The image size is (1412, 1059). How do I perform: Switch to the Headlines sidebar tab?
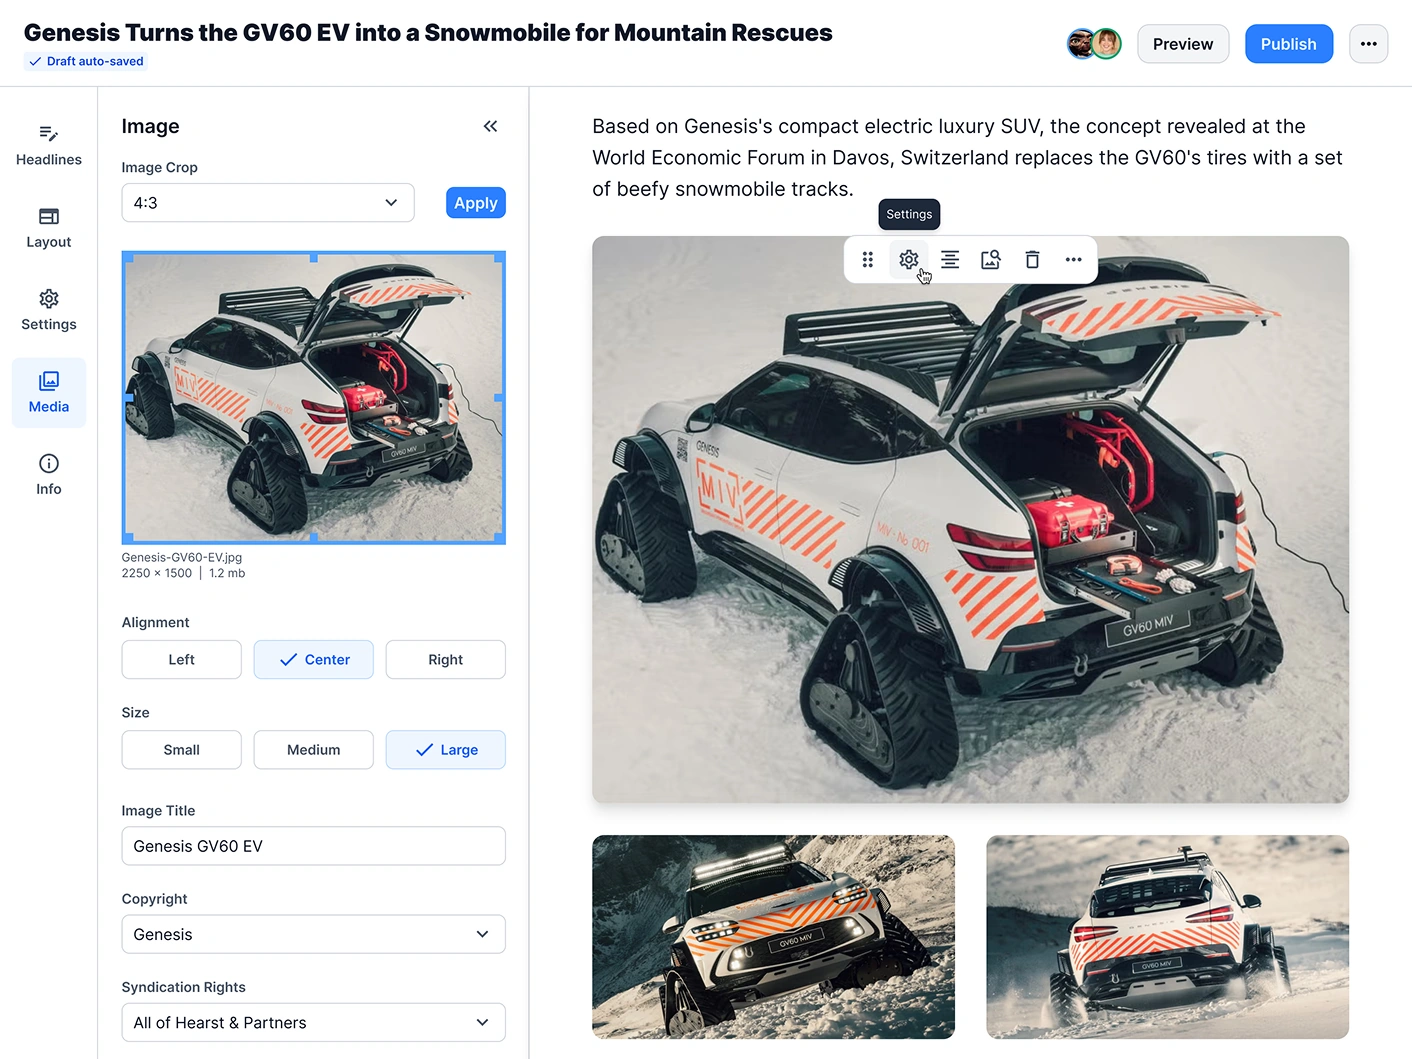pos(49,146)
